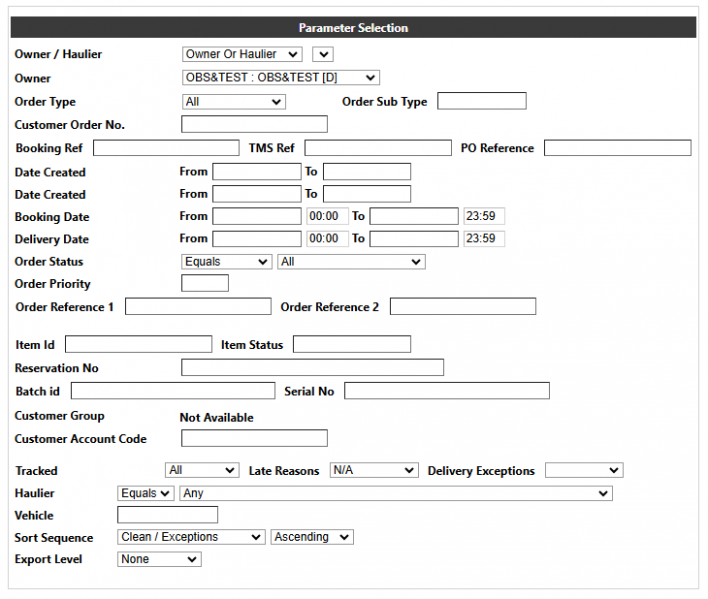Open the Order Type All dropdown
The height and width of the screenshot is (599, 708).
233,102
